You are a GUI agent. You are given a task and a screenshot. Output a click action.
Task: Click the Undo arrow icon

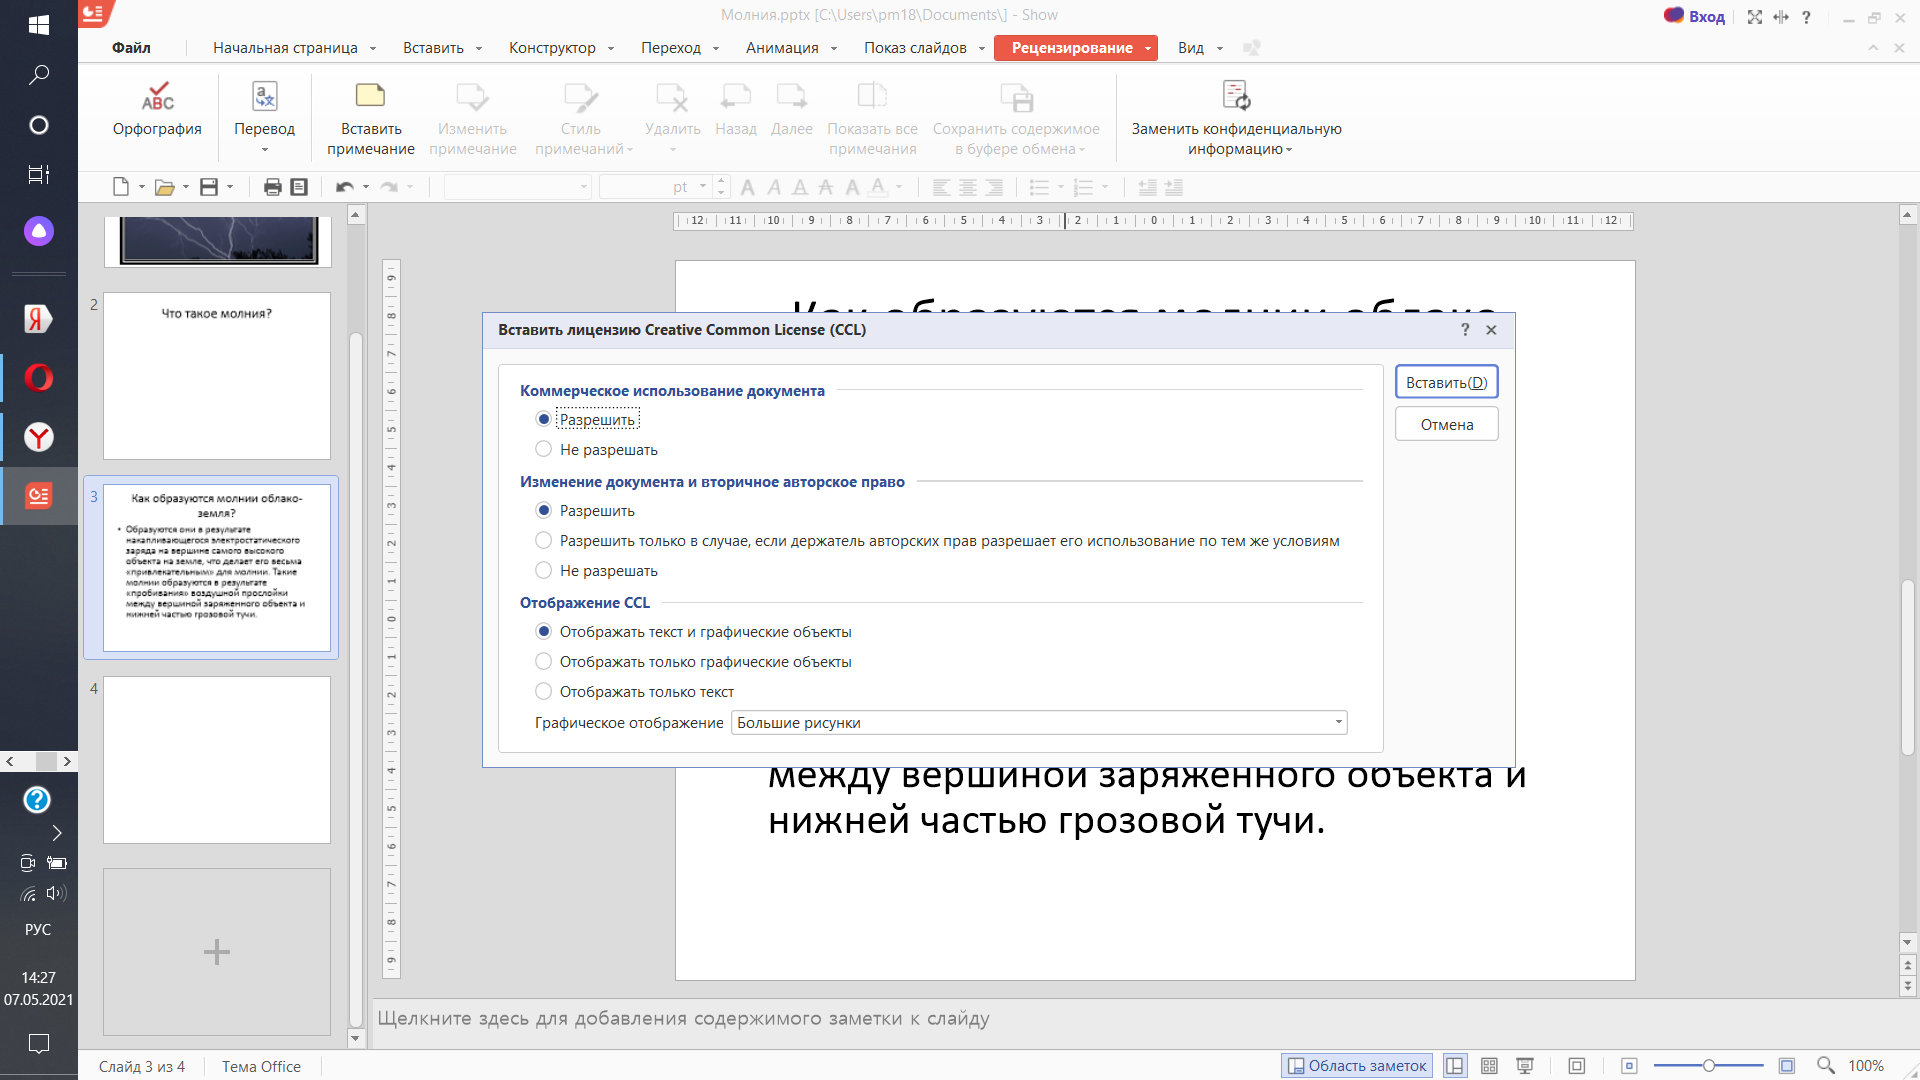point(345,187)
